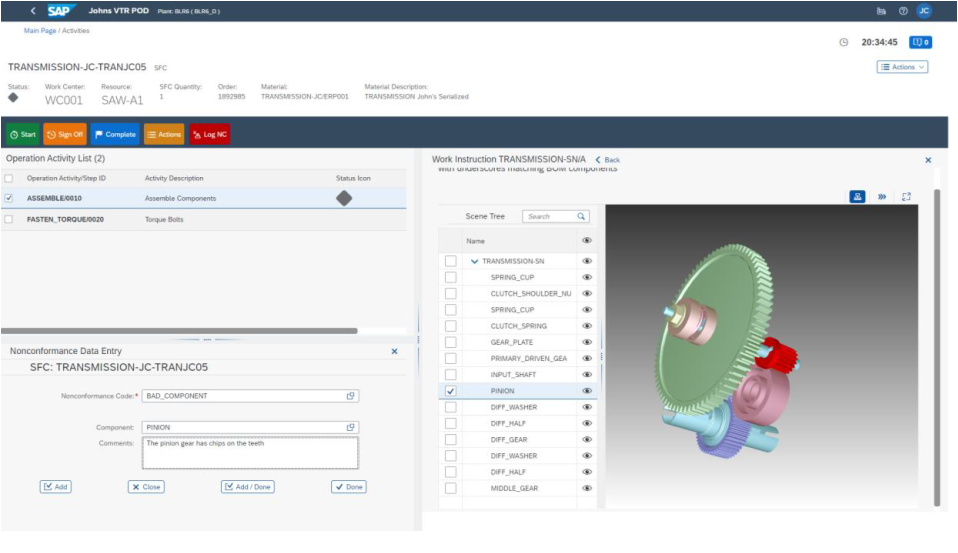Click the Add button in NC entry
Image resolution: width=958 pixels, height=553 pixels.
pyautogui.click(x=56, y=487)
